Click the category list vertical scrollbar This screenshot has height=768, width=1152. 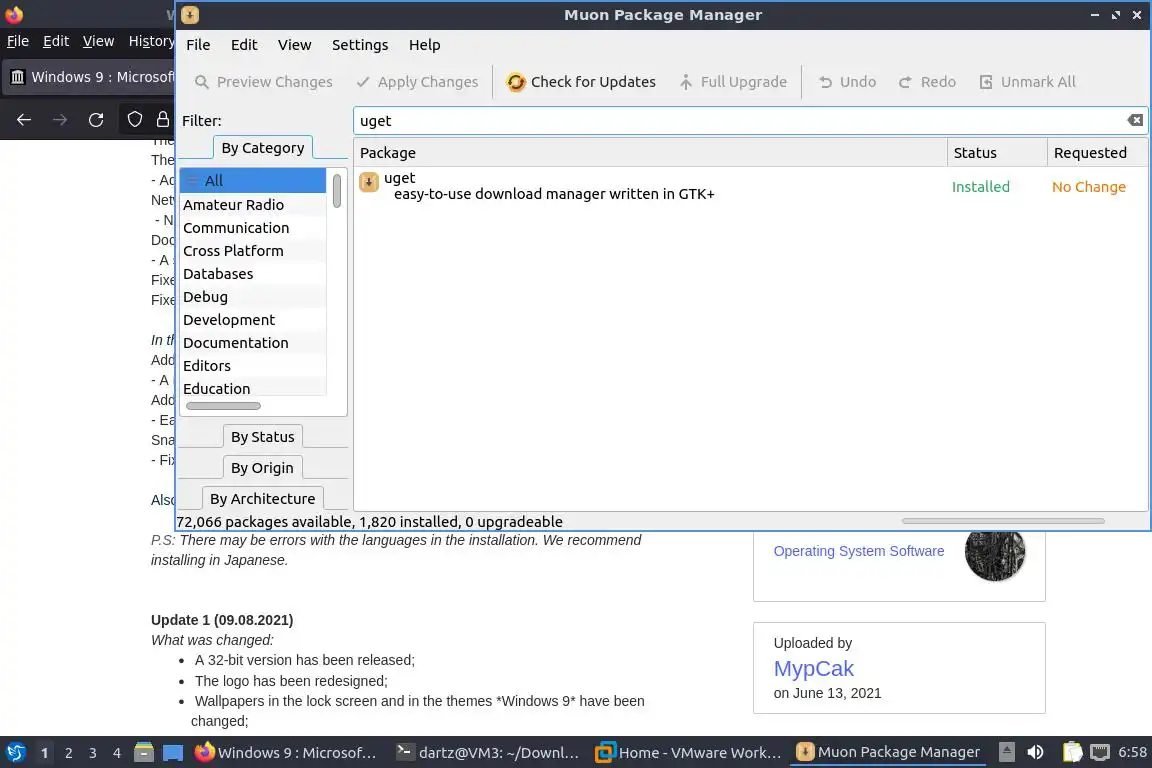click(x=336, y=191)
